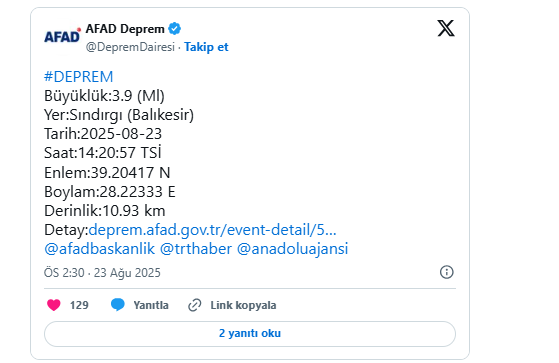Image resolution: width=559 pixels, height=363 pixels.
Task: Open the @afadbaskanlik mention
Action: [x=99, y=249]
